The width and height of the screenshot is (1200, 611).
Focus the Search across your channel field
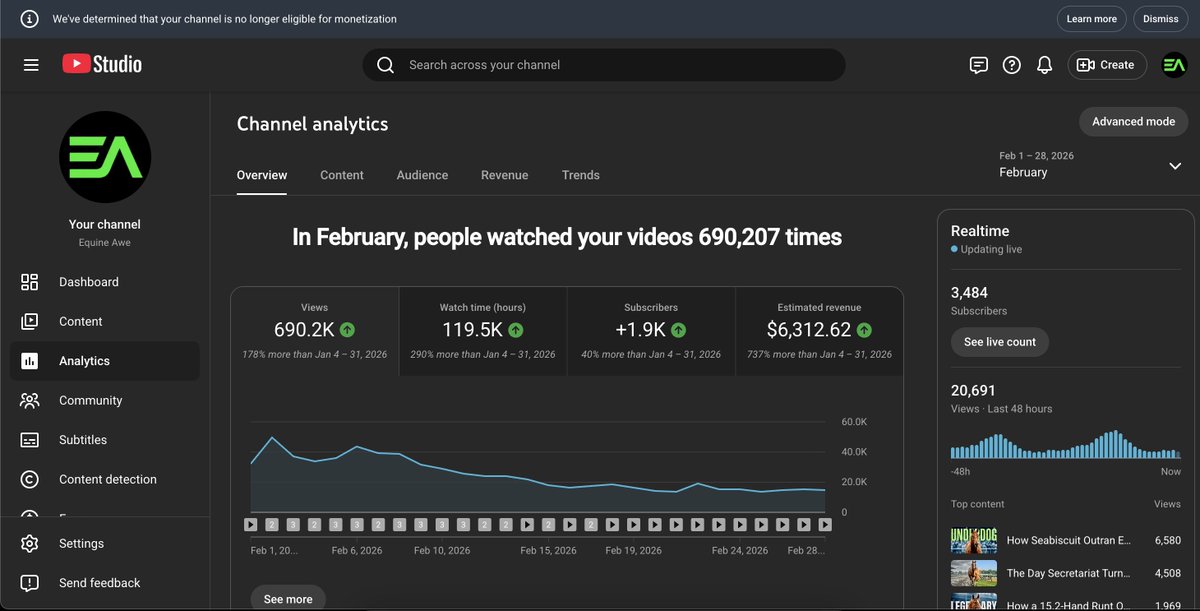(x=604, y=65)
